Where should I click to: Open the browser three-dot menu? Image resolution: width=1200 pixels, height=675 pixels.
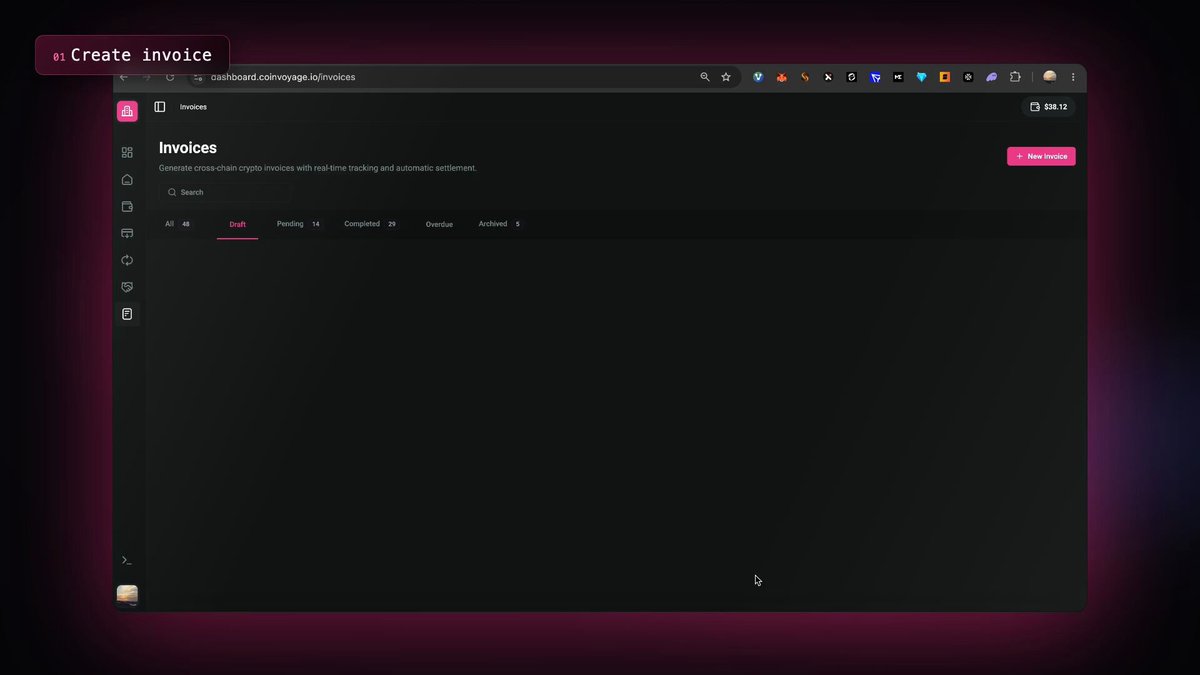tap(1073, 77)
